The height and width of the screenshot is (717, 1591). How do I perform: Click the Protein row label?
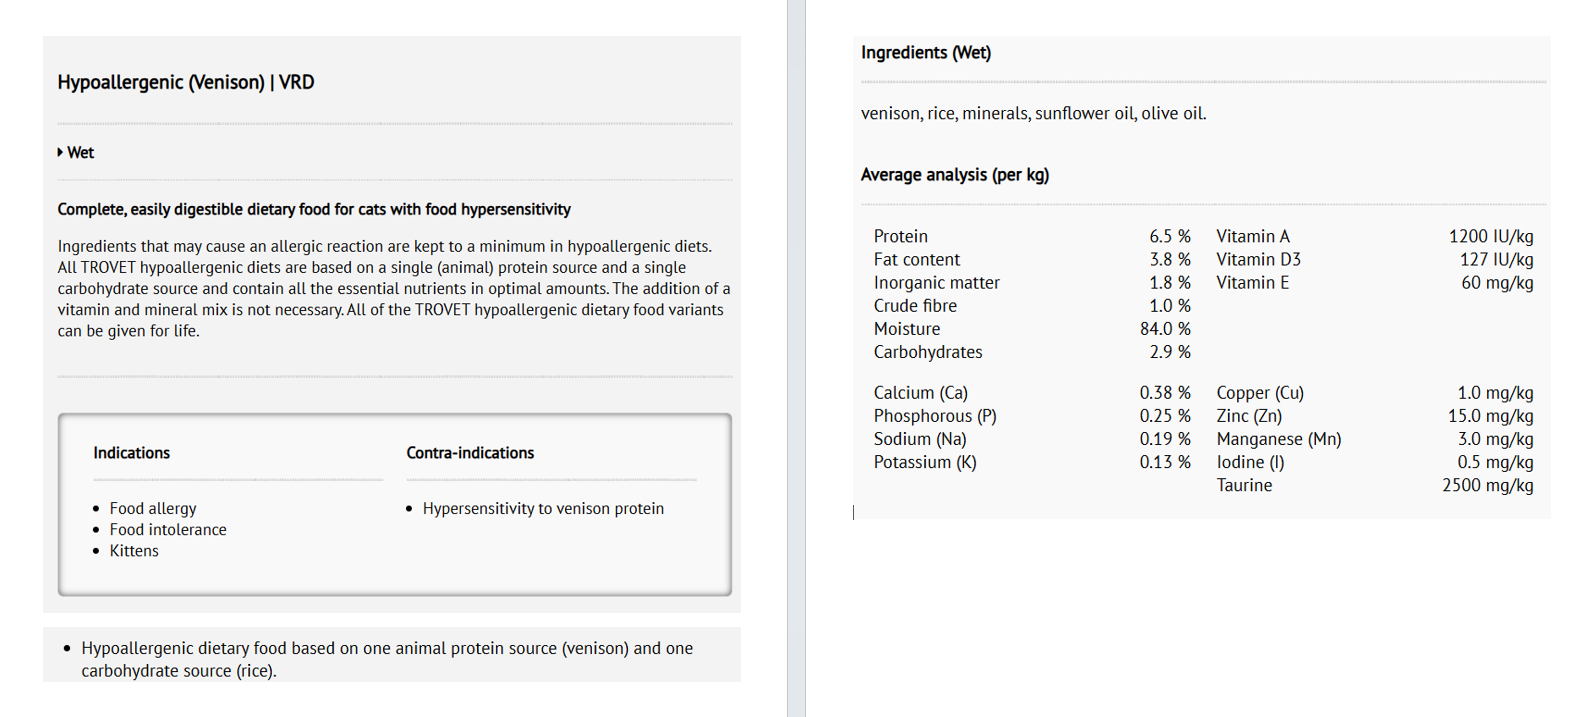coord(901,237)
